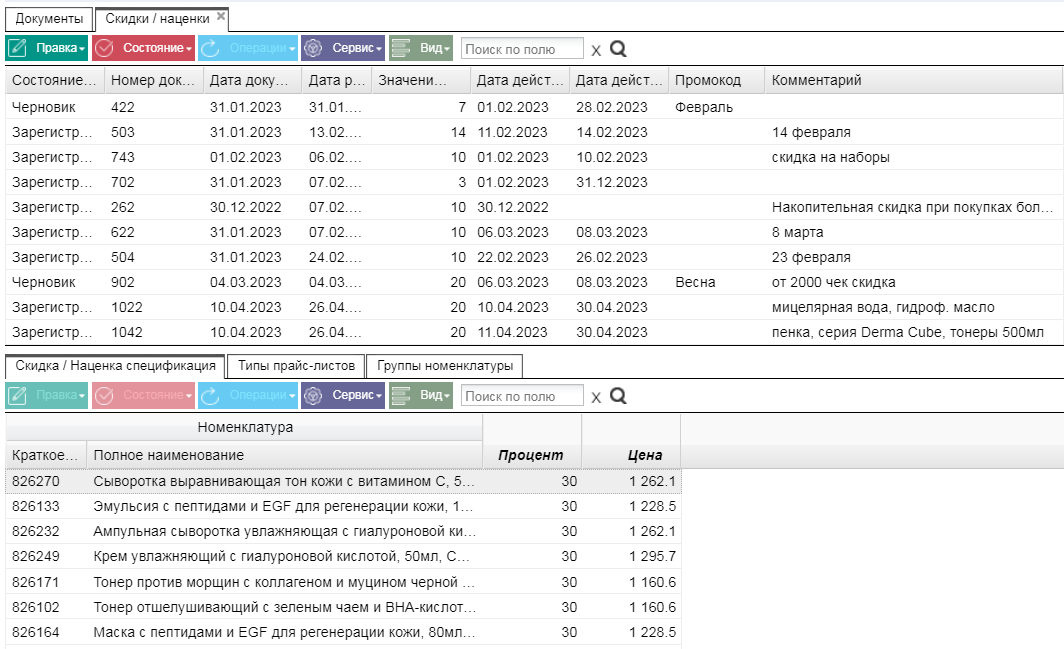Sort by Состояние column header
The image size is (1064, 649).
(55, 80)
